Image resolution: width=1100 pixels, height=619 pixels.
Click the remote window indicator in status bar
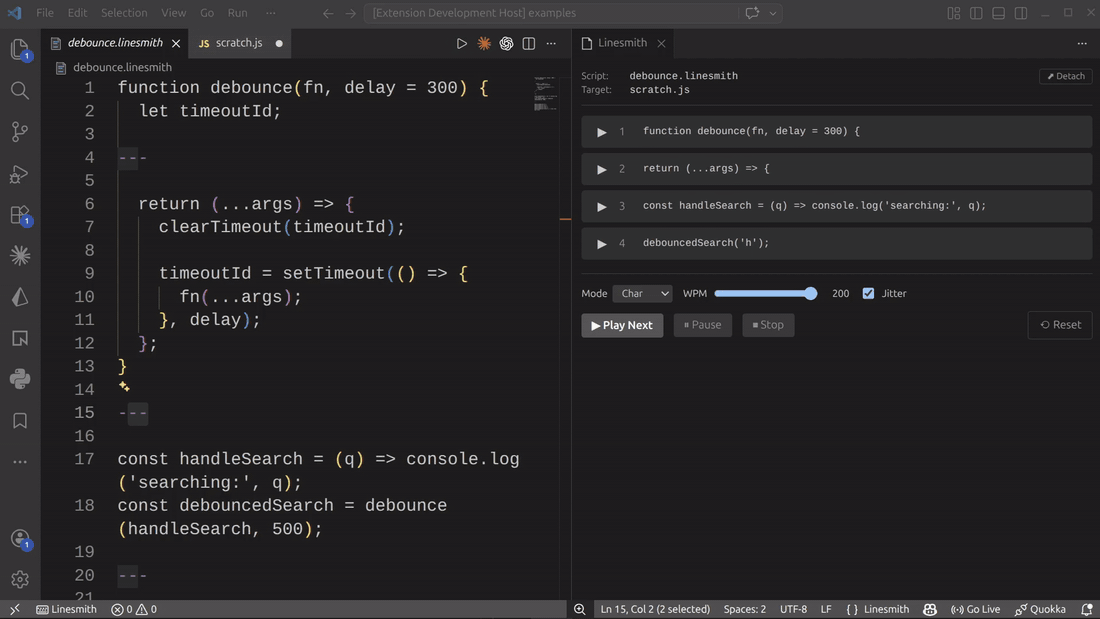[15, 609]
